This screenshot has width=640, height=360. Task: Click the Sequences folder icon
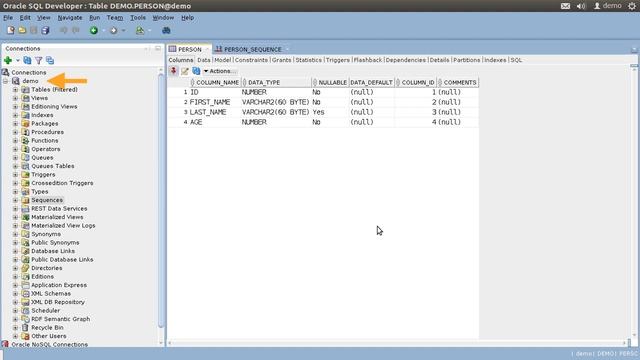25,200
